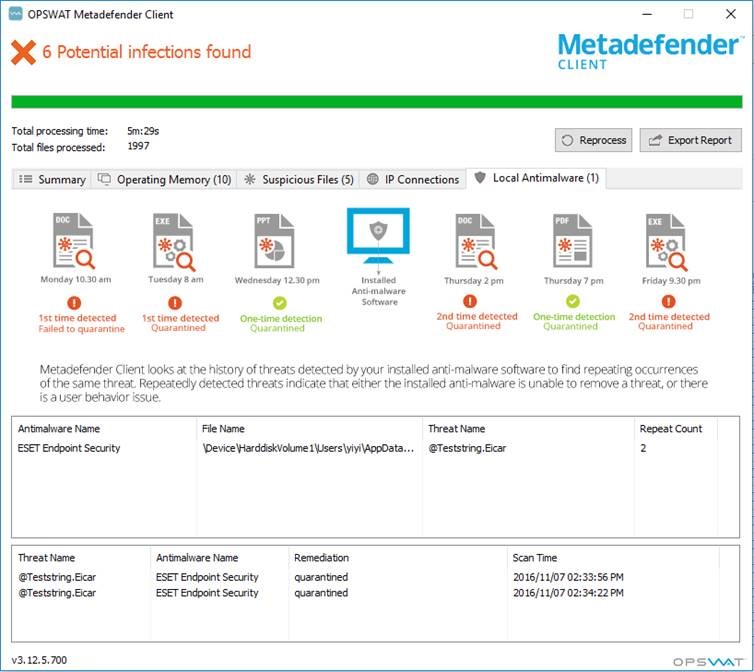The height and width of the screenshot is (672, 754).
Task: Click the Monday 10.30 am DOC file icon
Action: 74,241
